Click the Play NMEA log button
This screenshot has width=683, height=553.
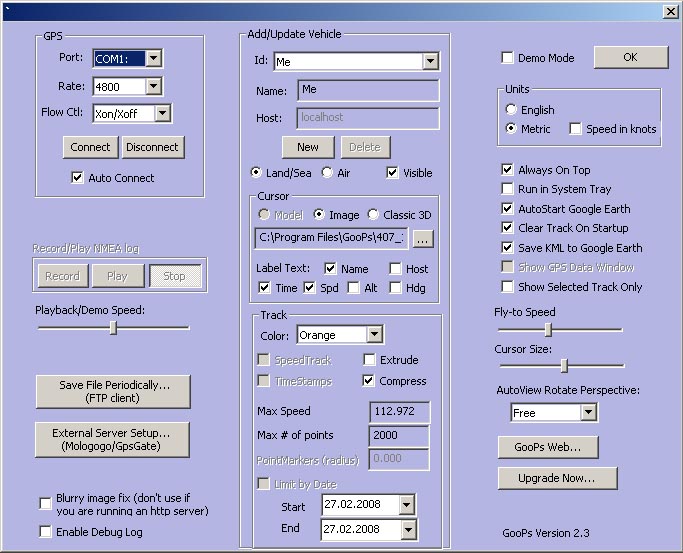117,276
